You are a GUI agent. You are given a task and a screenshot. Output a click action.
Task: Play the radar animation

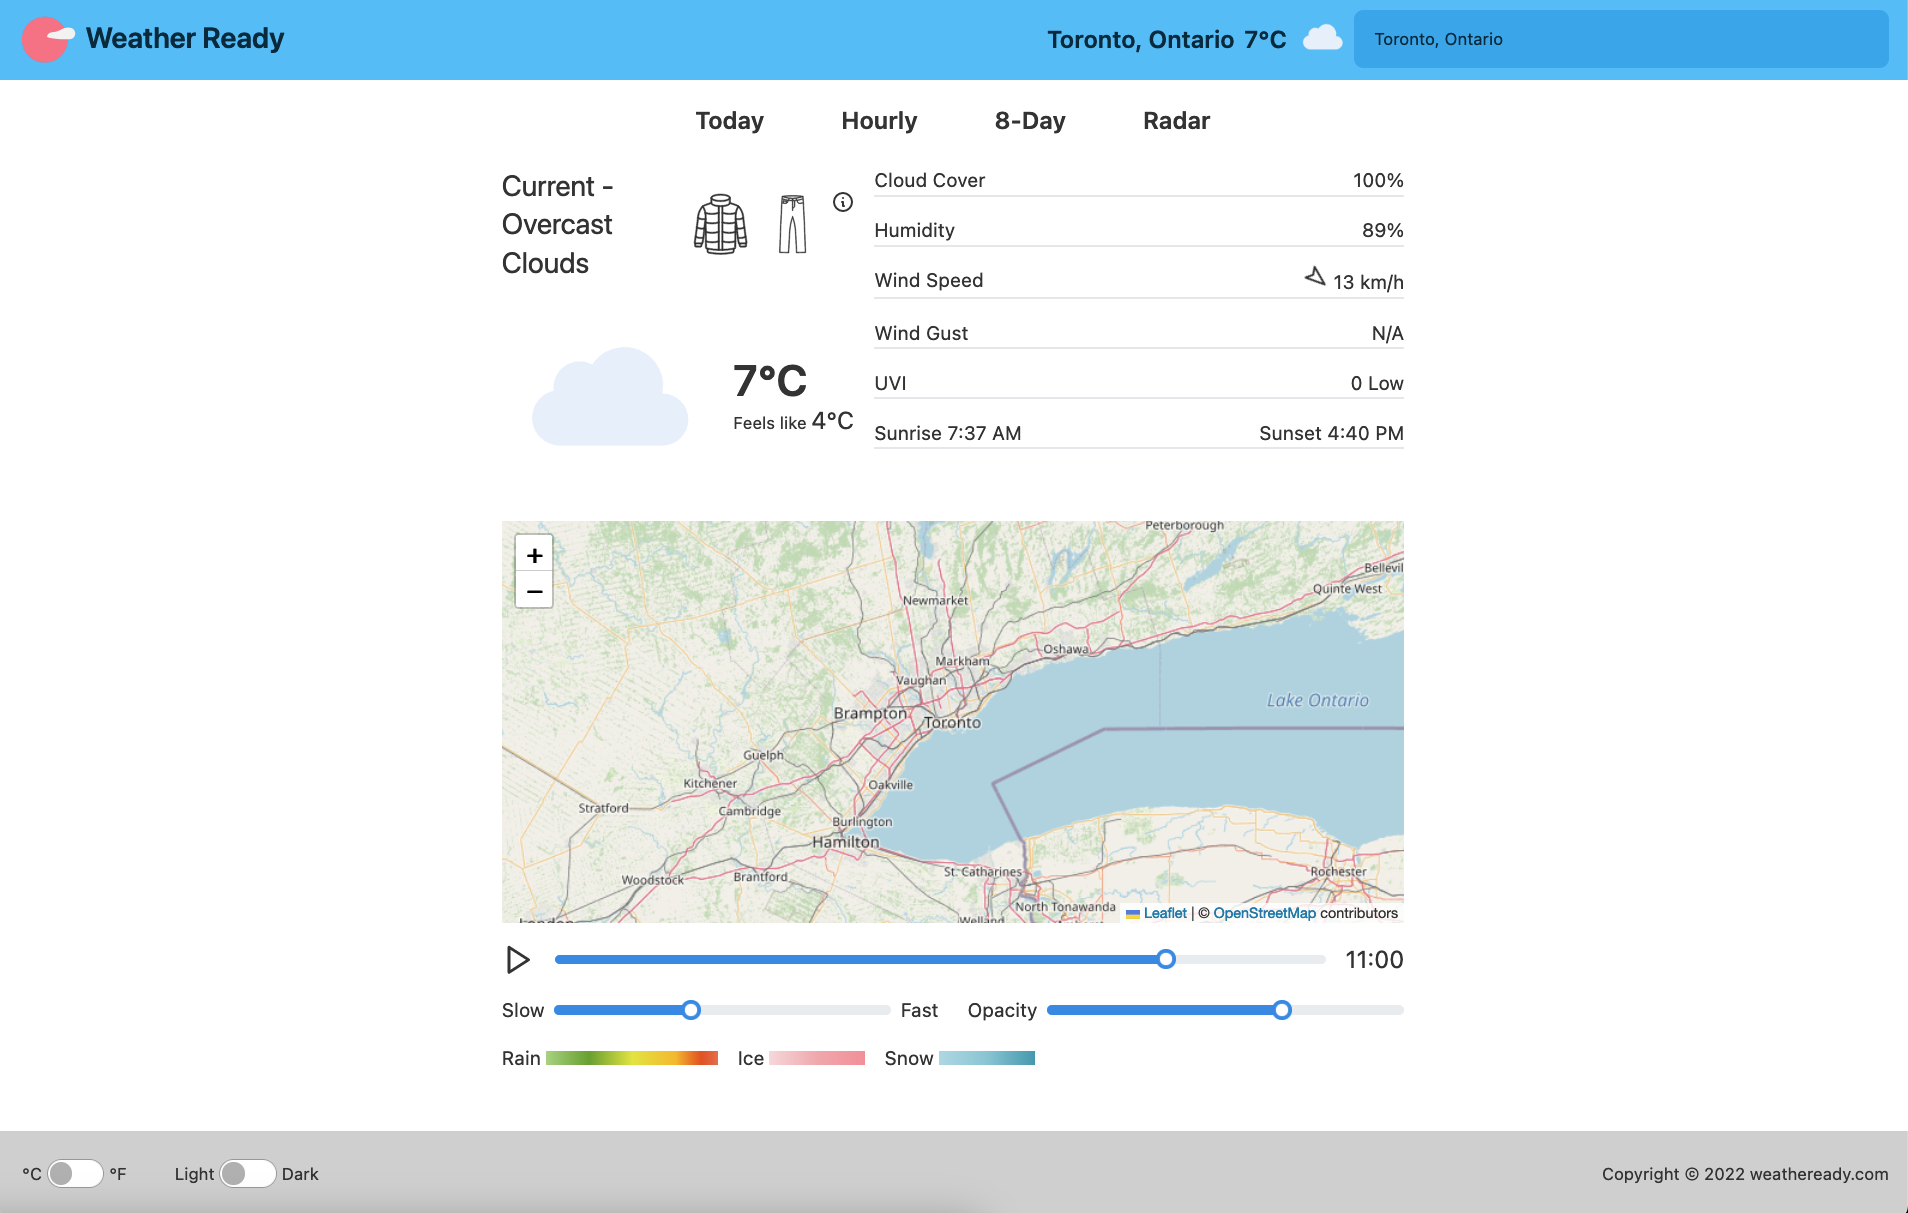coord(517,960)
